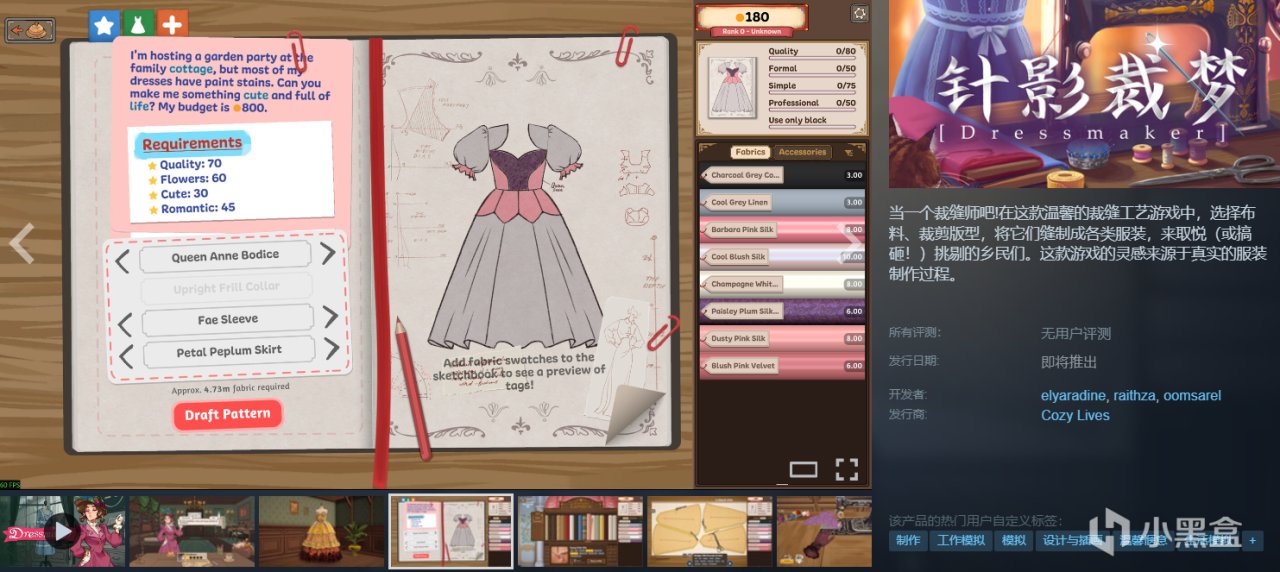Pick the Champagne White fabric swatch
This screenshot has width=1280, height=572.
point(782,284)
